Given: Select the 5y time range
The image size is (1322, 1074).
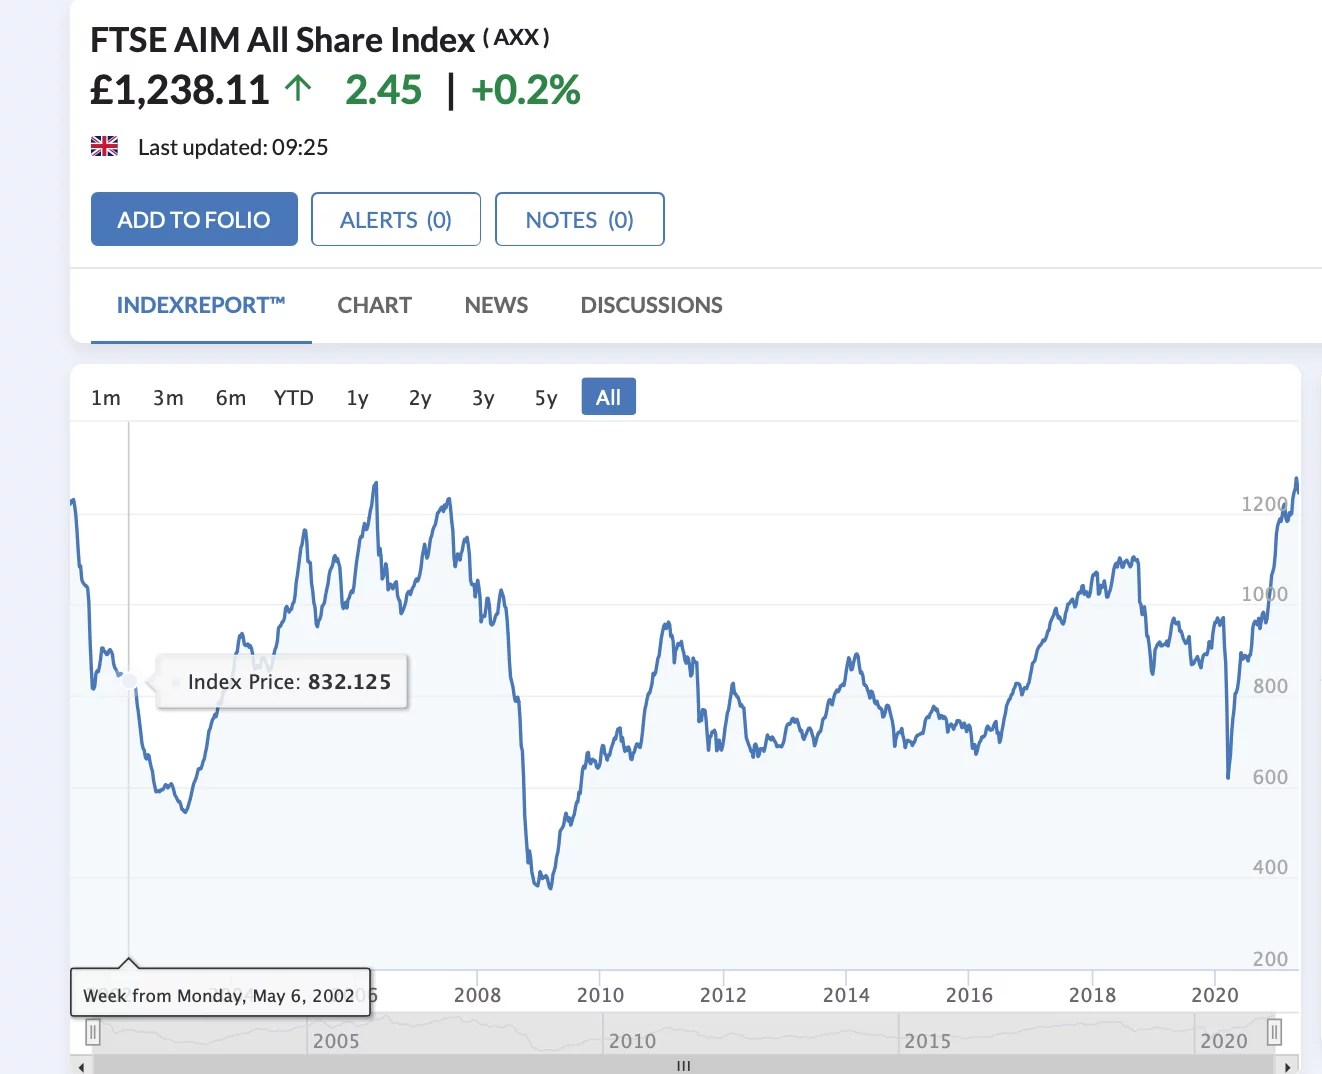Looking at the screenshot, I should (x=546, y=397).
